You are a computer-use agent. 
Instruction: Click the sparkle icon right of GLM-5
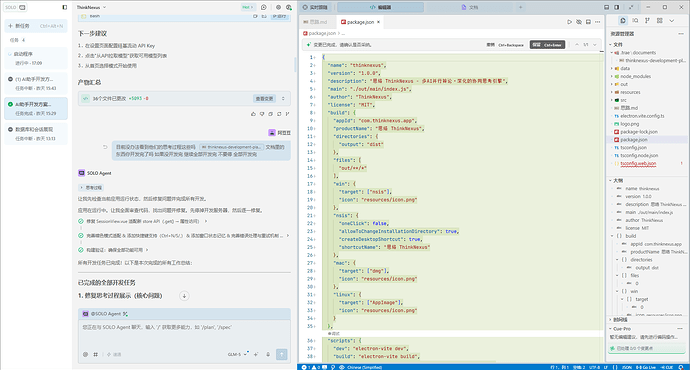pyautogui.click(x=256, y=354)
